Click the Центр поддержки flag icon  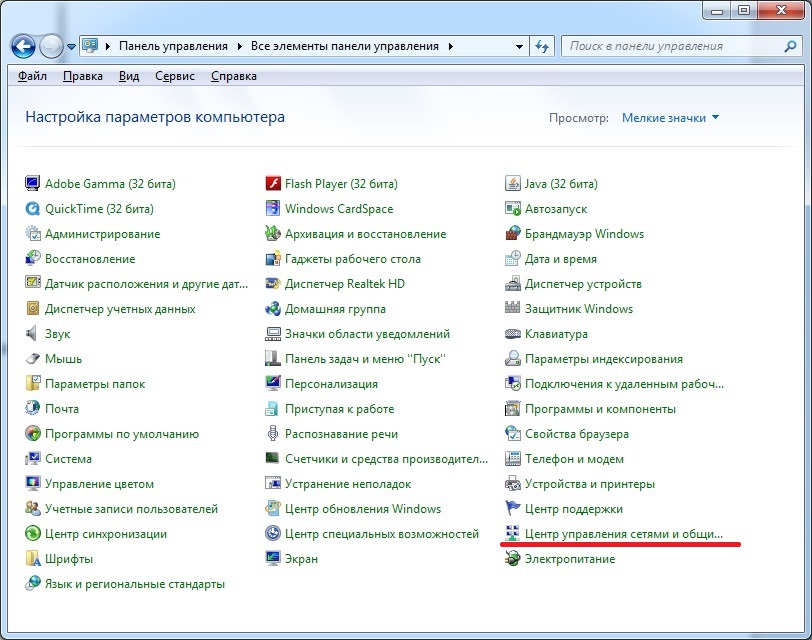(x=512, y=508)
